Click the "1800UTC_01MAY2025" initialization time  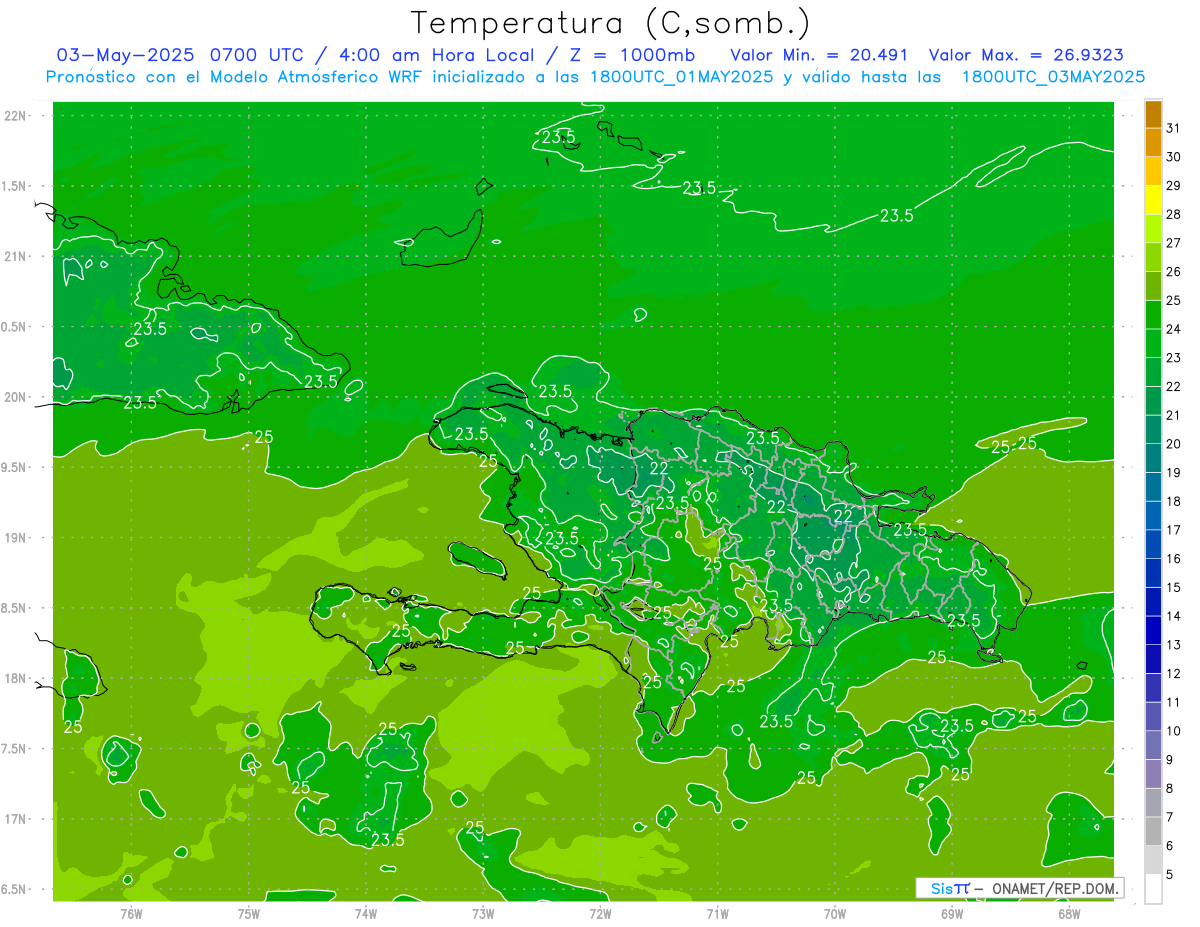[x=681, y=77]
